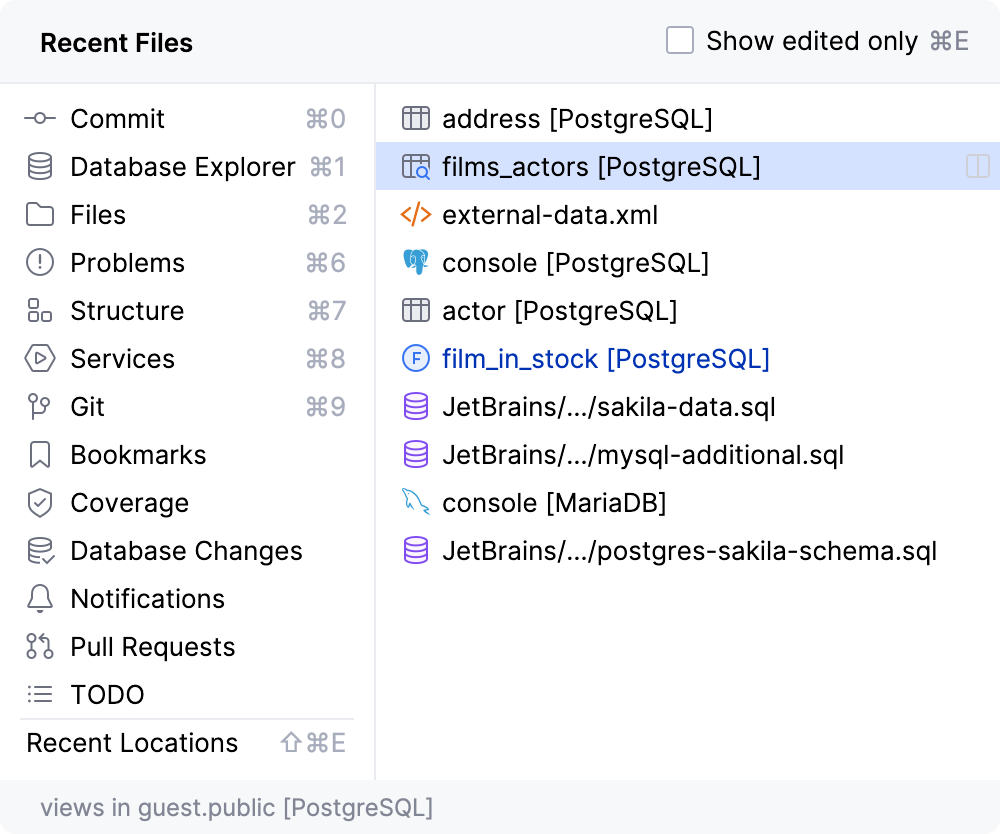1000x834 pixels.
Task: Click the Notifications bell icon
Action: pyautogui.click(x=40, y=599)
